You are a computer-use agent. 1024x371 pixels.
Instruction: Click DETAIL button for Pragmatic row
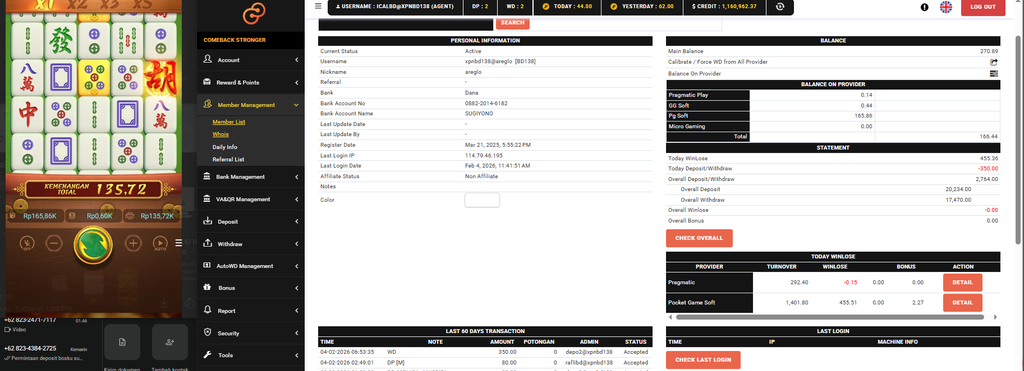pyautogui.click(x=962, y=282)
